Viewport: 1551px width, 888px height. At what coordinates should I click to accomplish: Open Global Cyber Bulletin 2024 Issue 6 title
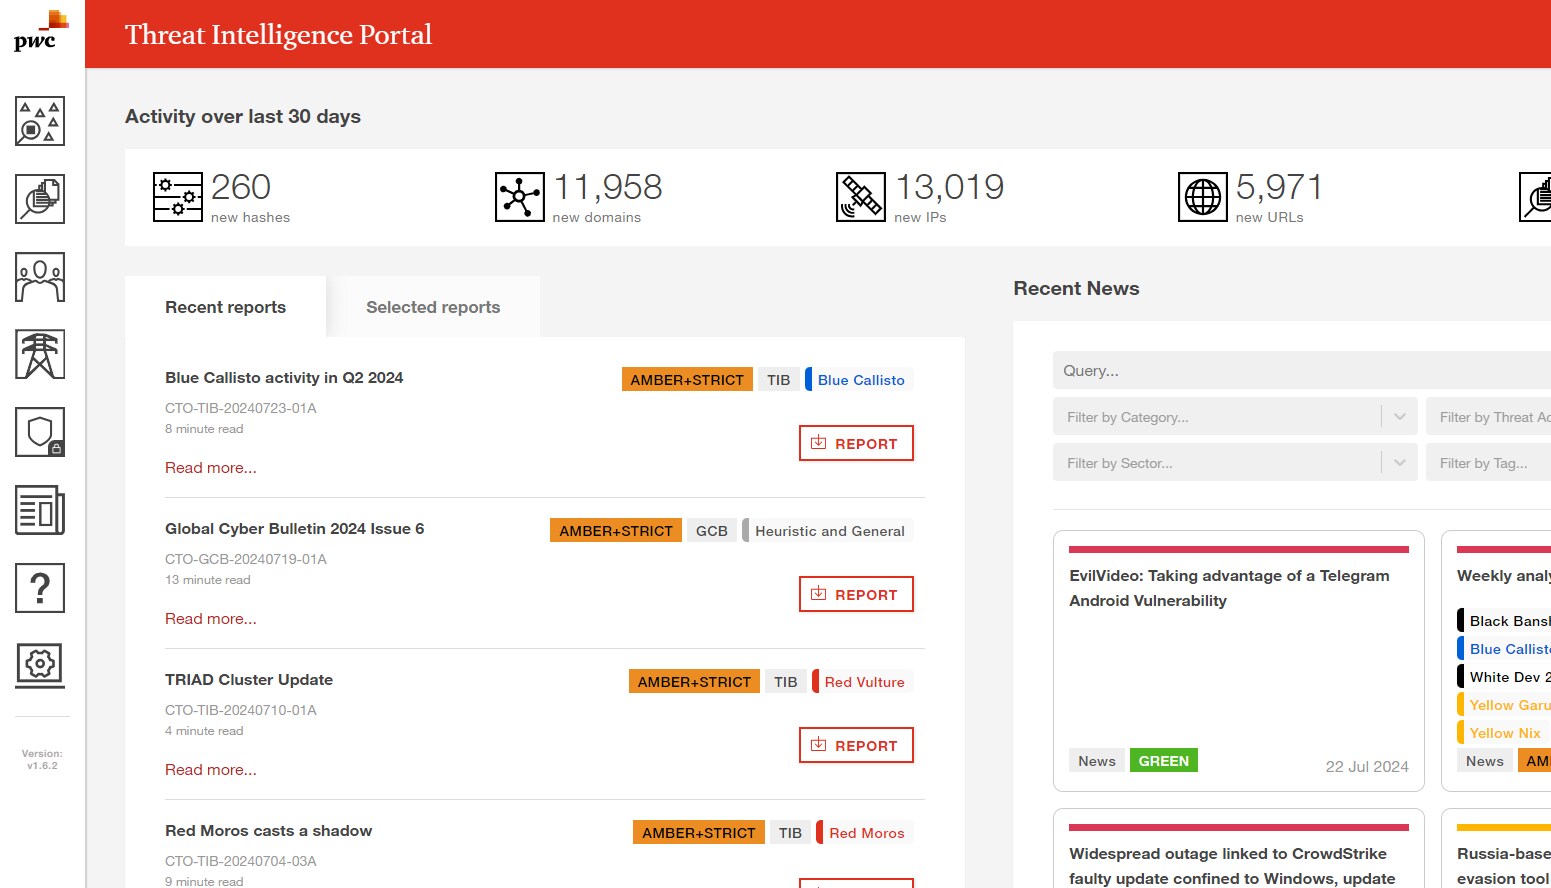tap(295, 529)
